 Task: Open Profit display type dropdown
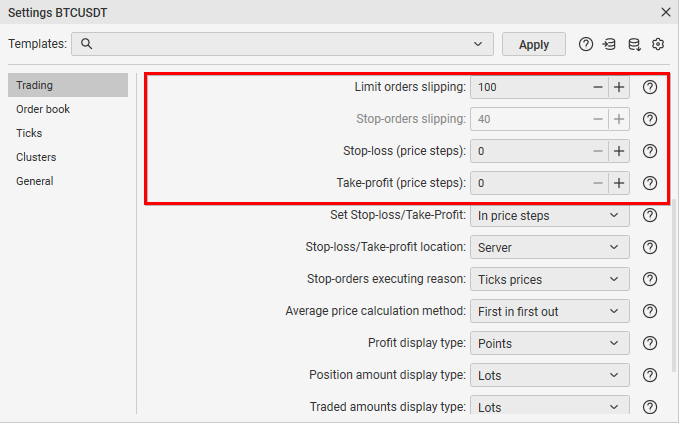550,343
